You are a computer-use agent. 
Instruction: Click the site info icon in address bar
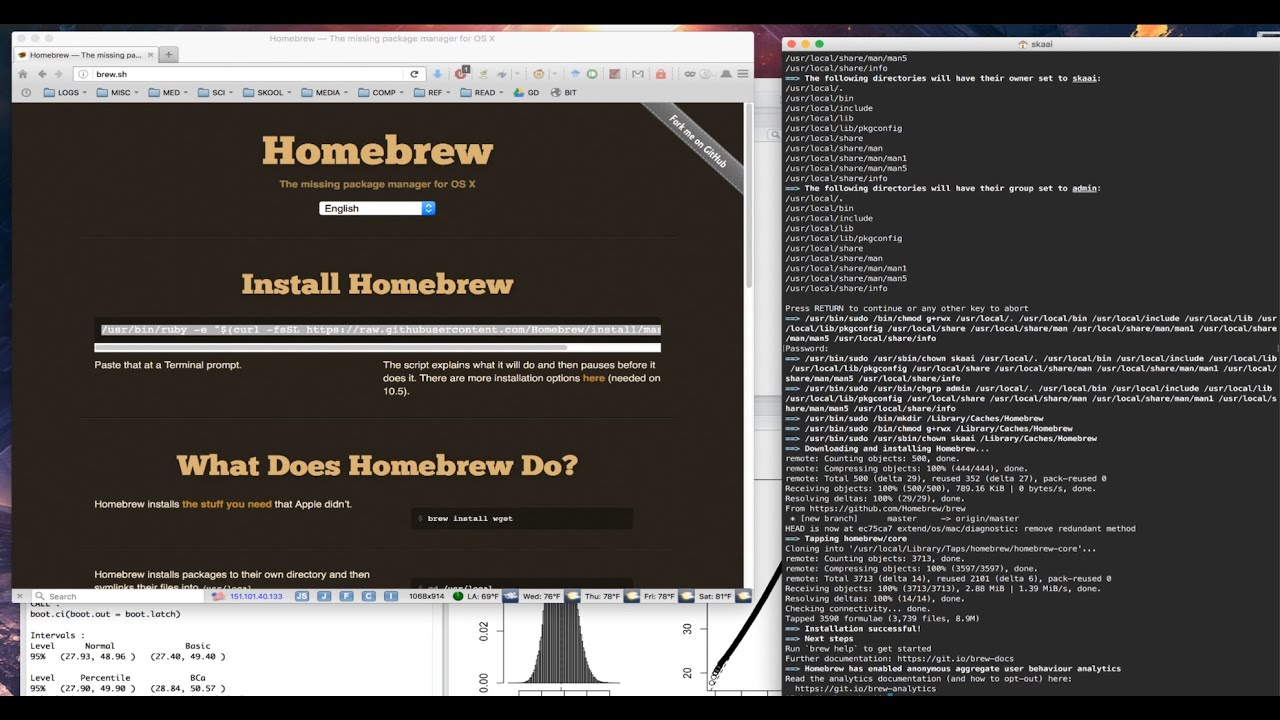83,74
